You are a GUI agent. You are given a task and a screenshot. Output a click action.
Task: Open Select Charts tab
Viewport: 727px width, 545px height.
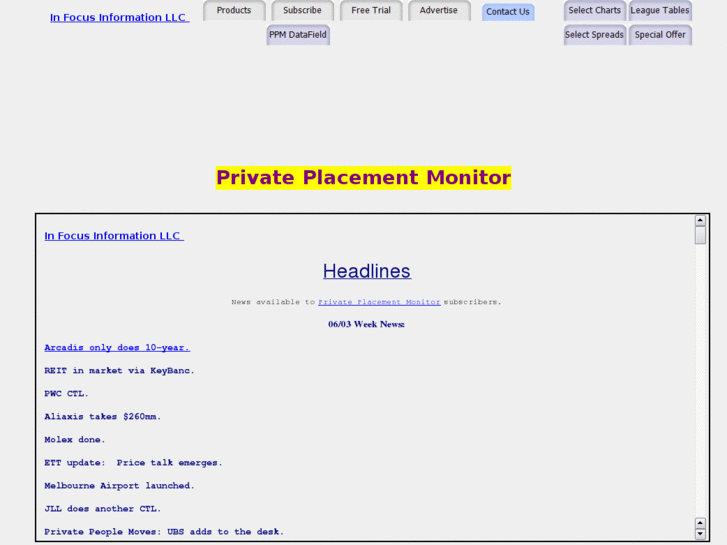[x=594, y=10]
